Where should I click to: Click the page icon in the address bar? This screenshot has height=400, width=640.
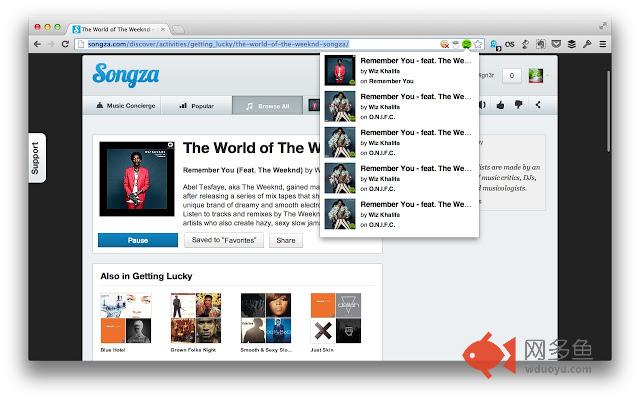(x=81, y=44)
